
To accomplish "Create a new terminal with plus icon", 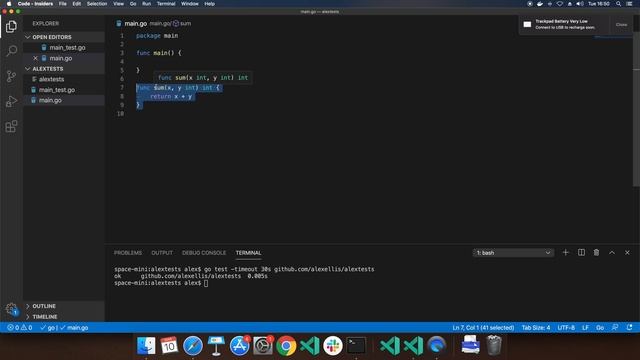I will (x=565, y=253).
